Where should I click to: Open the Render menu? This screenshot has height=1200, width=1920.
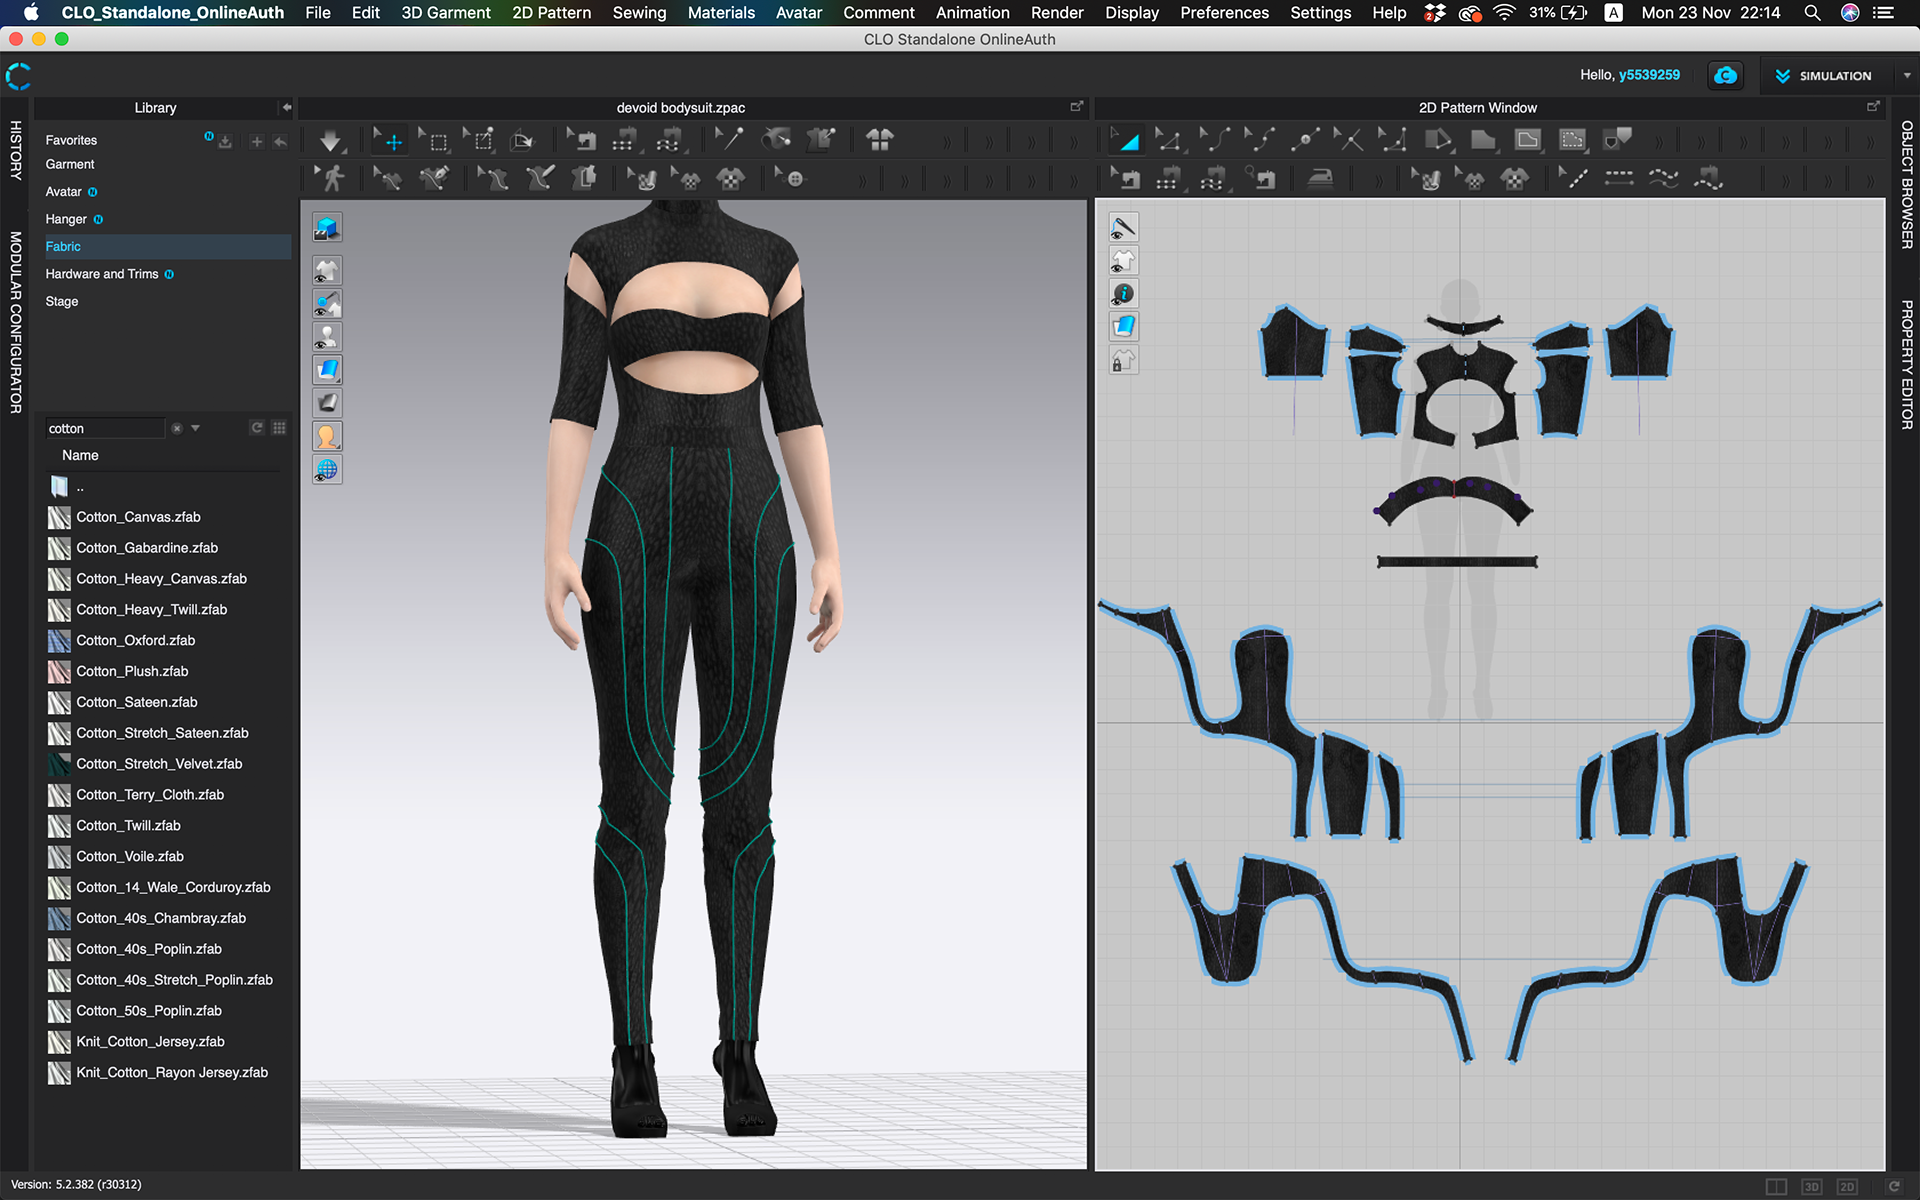coord(1057,13)
